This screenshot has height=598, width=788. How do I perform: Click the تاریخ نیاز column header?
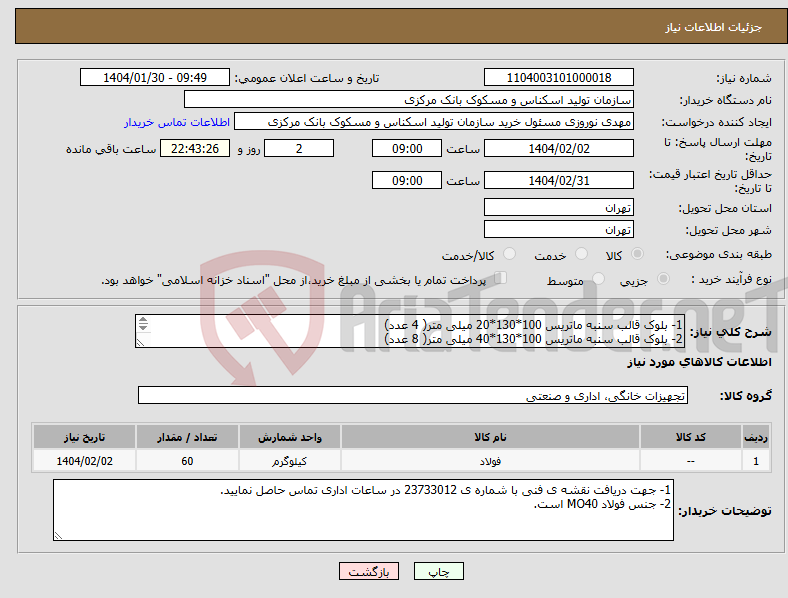pyautogui.click(x=84, y=437)
